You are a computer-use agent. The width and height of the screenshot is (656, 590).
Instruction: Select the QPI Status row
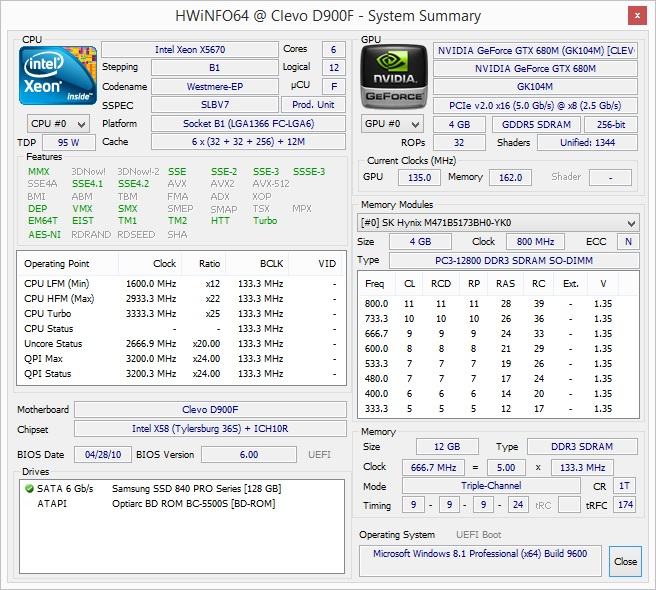(x=181, y=374)
